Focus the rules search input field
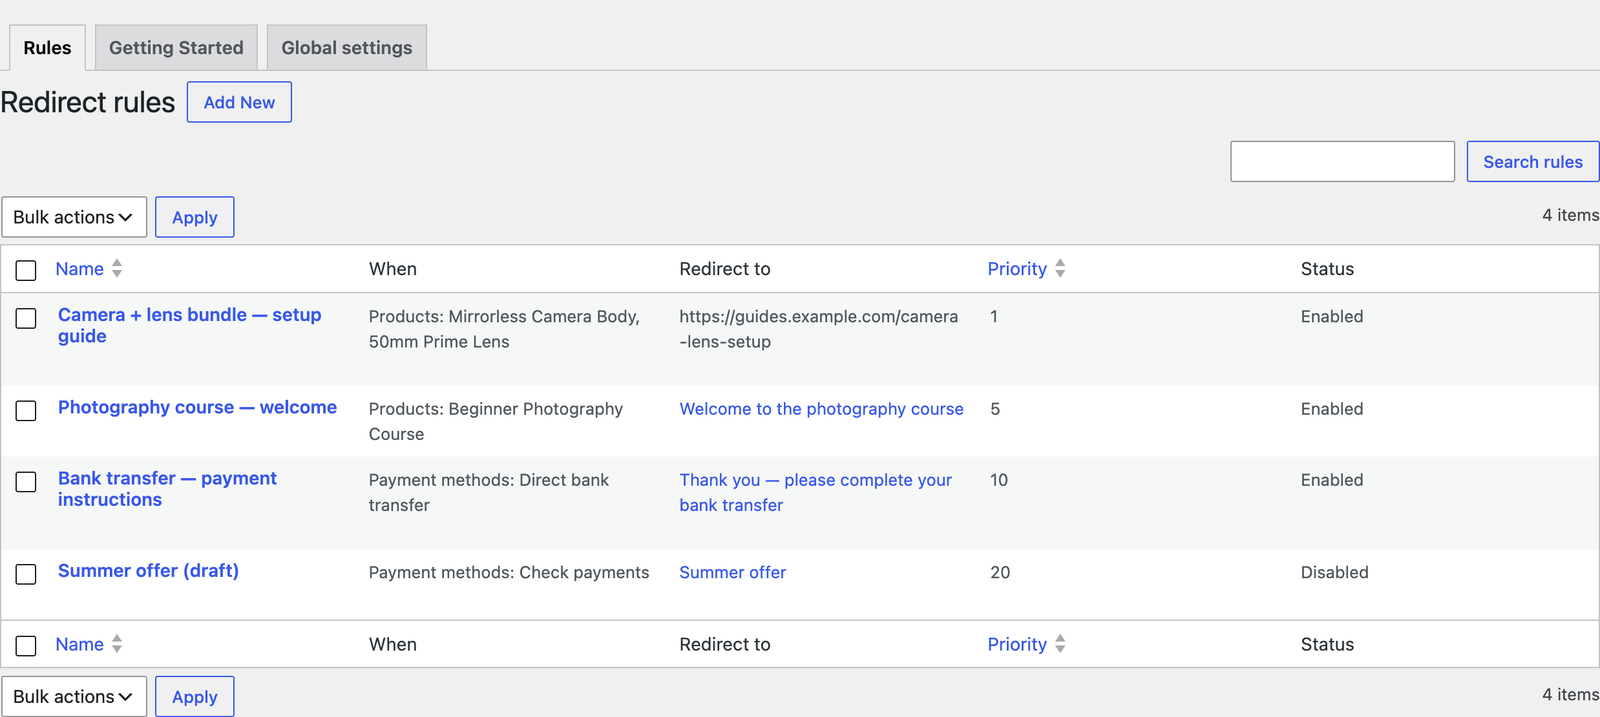 coord(1342,161)
